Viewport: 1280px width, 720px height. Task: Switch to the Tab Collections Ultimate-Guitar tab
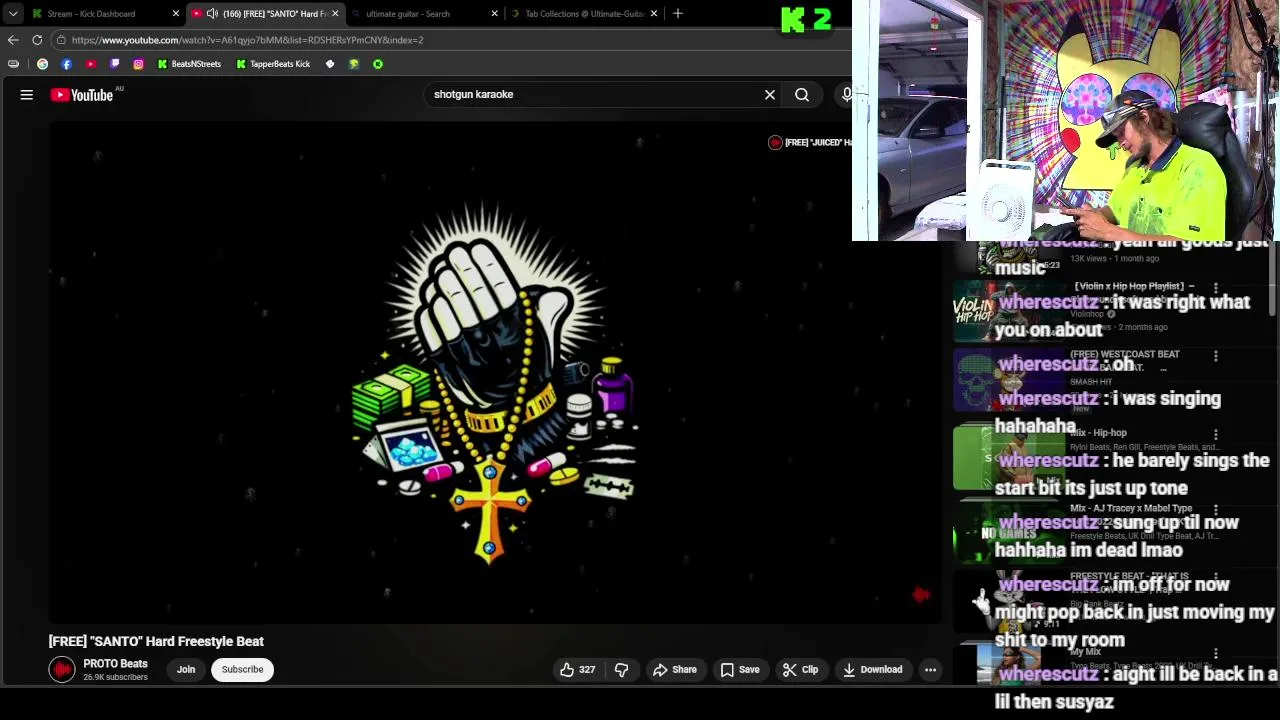tap(585, 14)
